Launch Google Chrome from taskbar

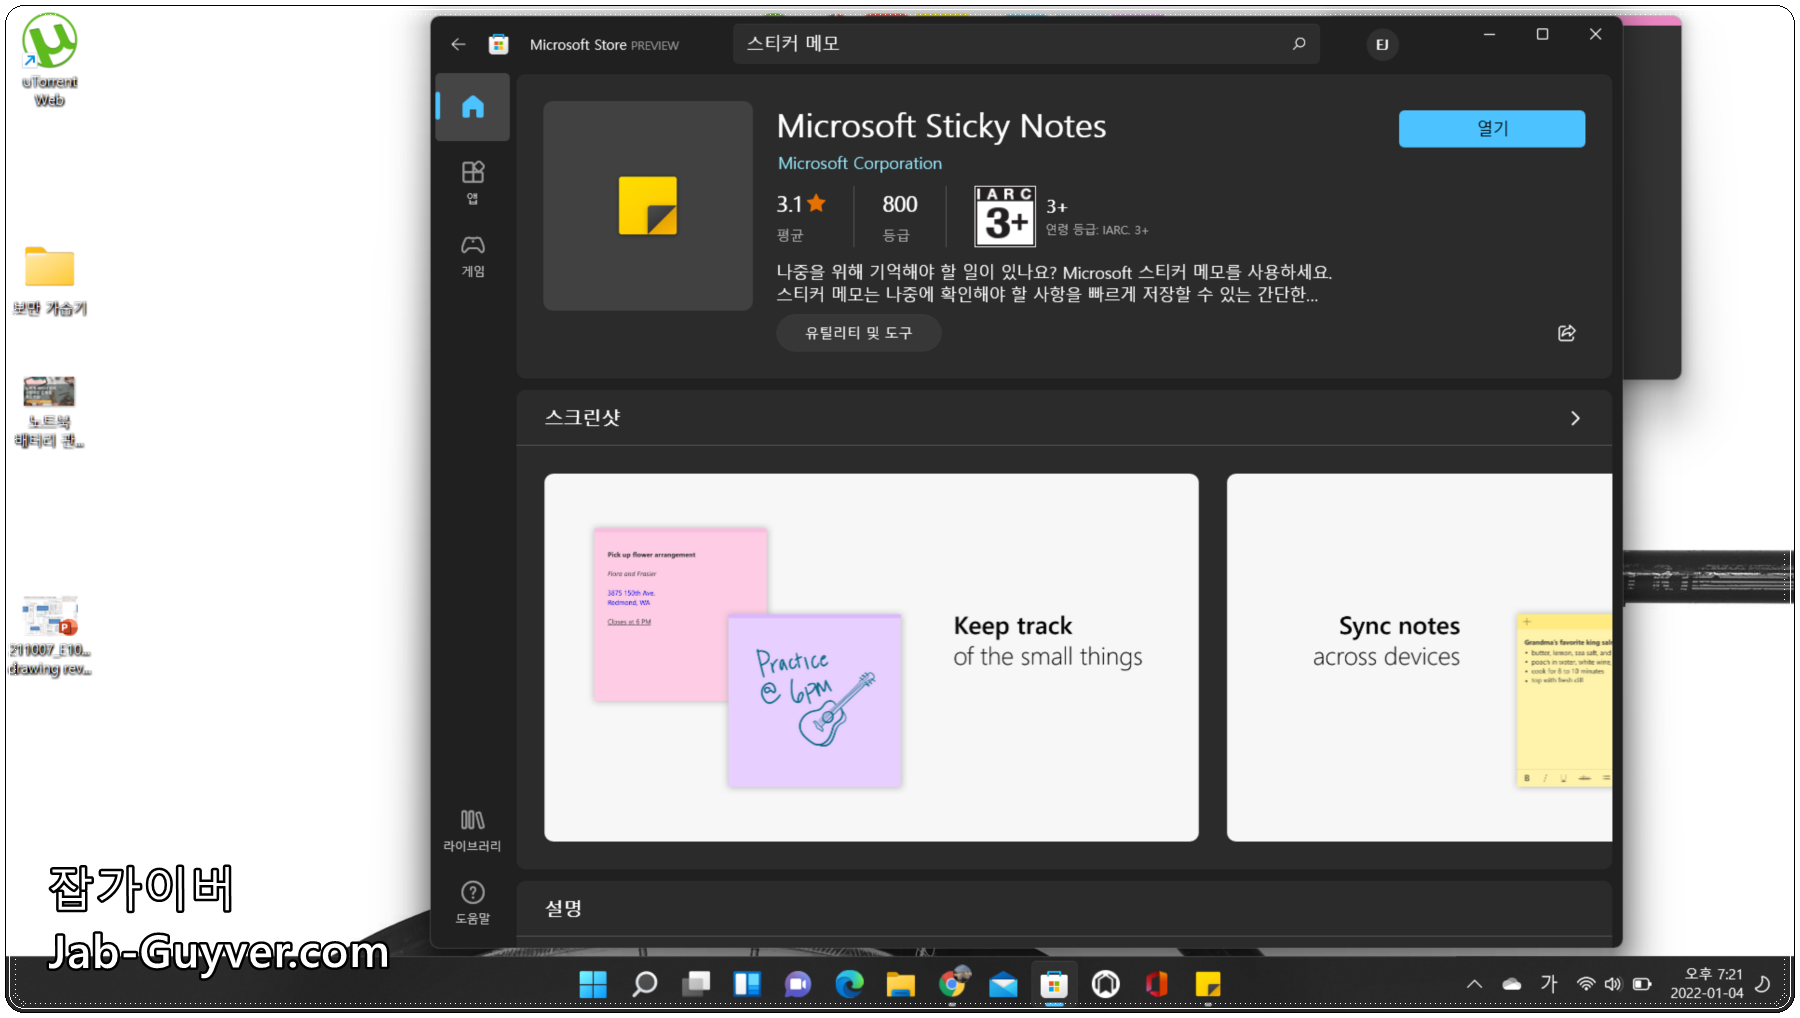[953, 984]
